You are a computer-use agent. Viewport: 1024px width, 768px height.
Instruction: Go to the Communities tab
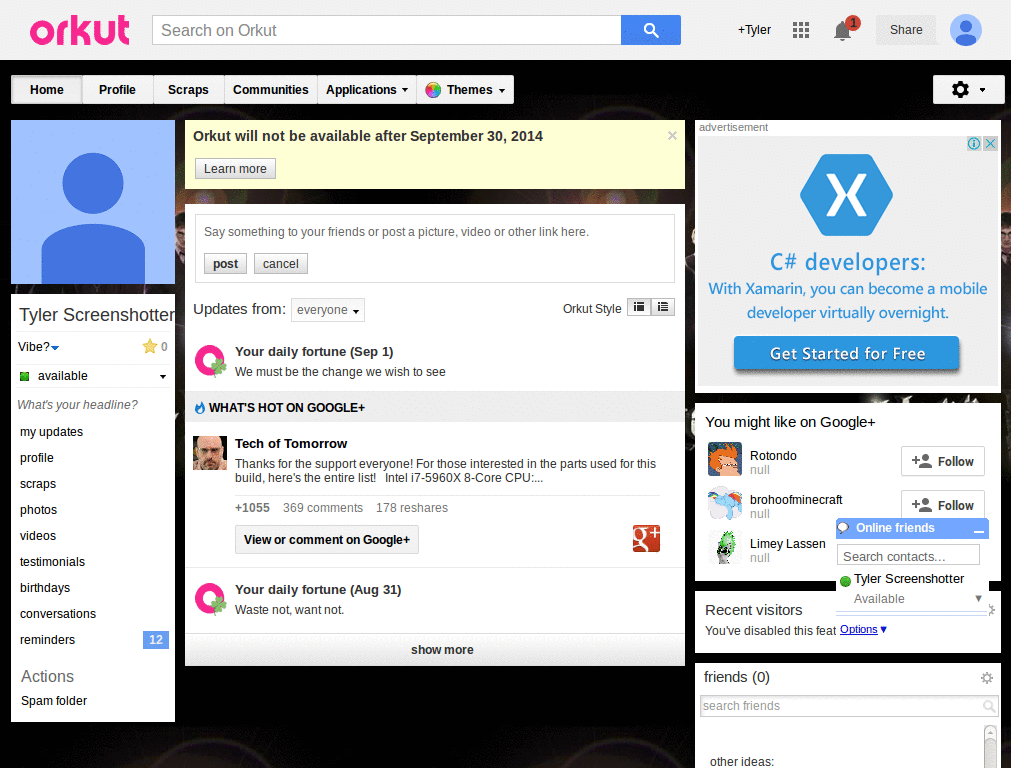[270, 90]
